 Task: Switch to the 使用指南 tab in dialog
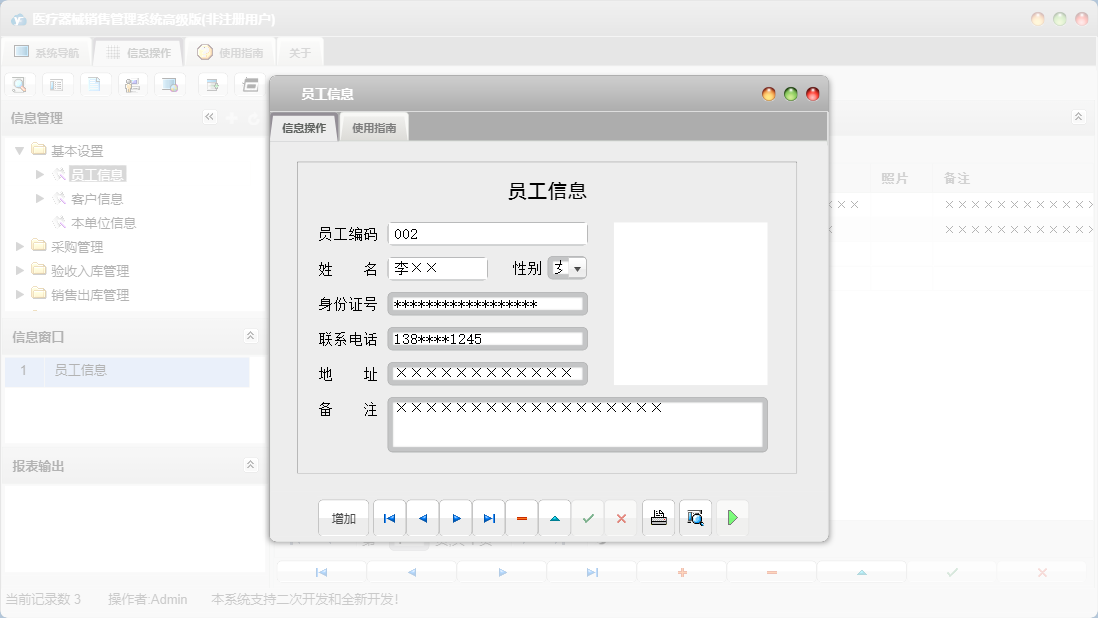click(x=376, y=127)
